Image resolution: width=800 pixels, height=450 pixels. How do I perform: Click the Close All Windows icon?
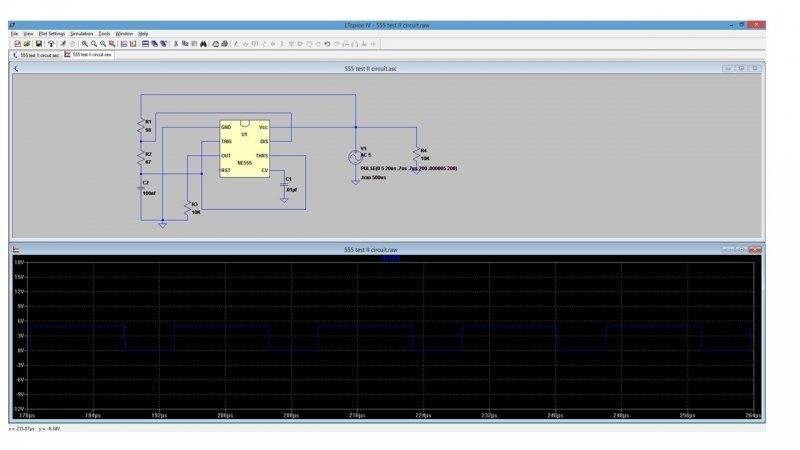[164, 44]
